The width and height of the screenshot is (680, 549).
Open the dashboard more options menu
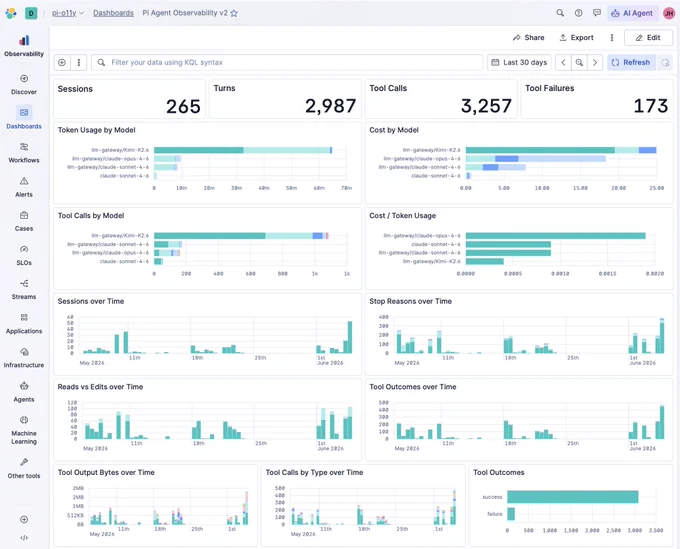pos(612,38)
